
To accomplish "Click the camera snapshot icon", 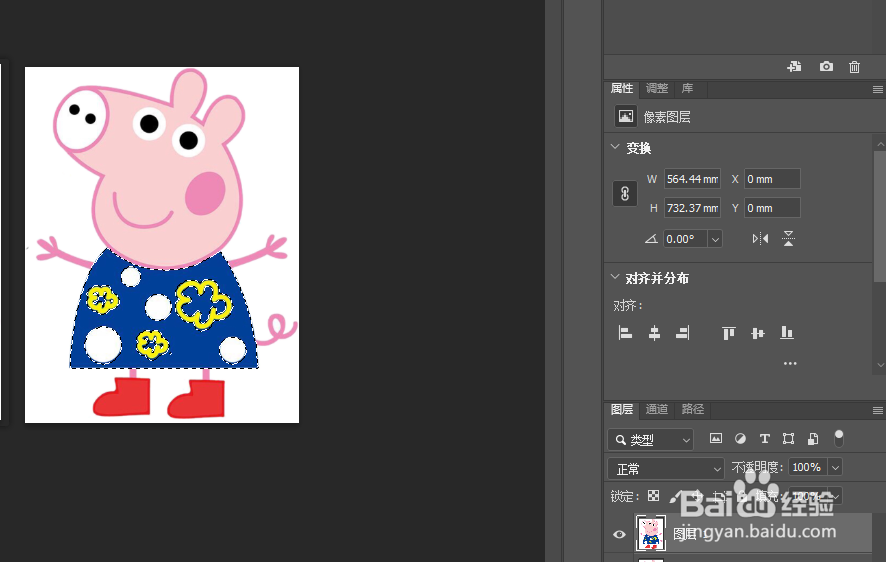I will 826,67.
